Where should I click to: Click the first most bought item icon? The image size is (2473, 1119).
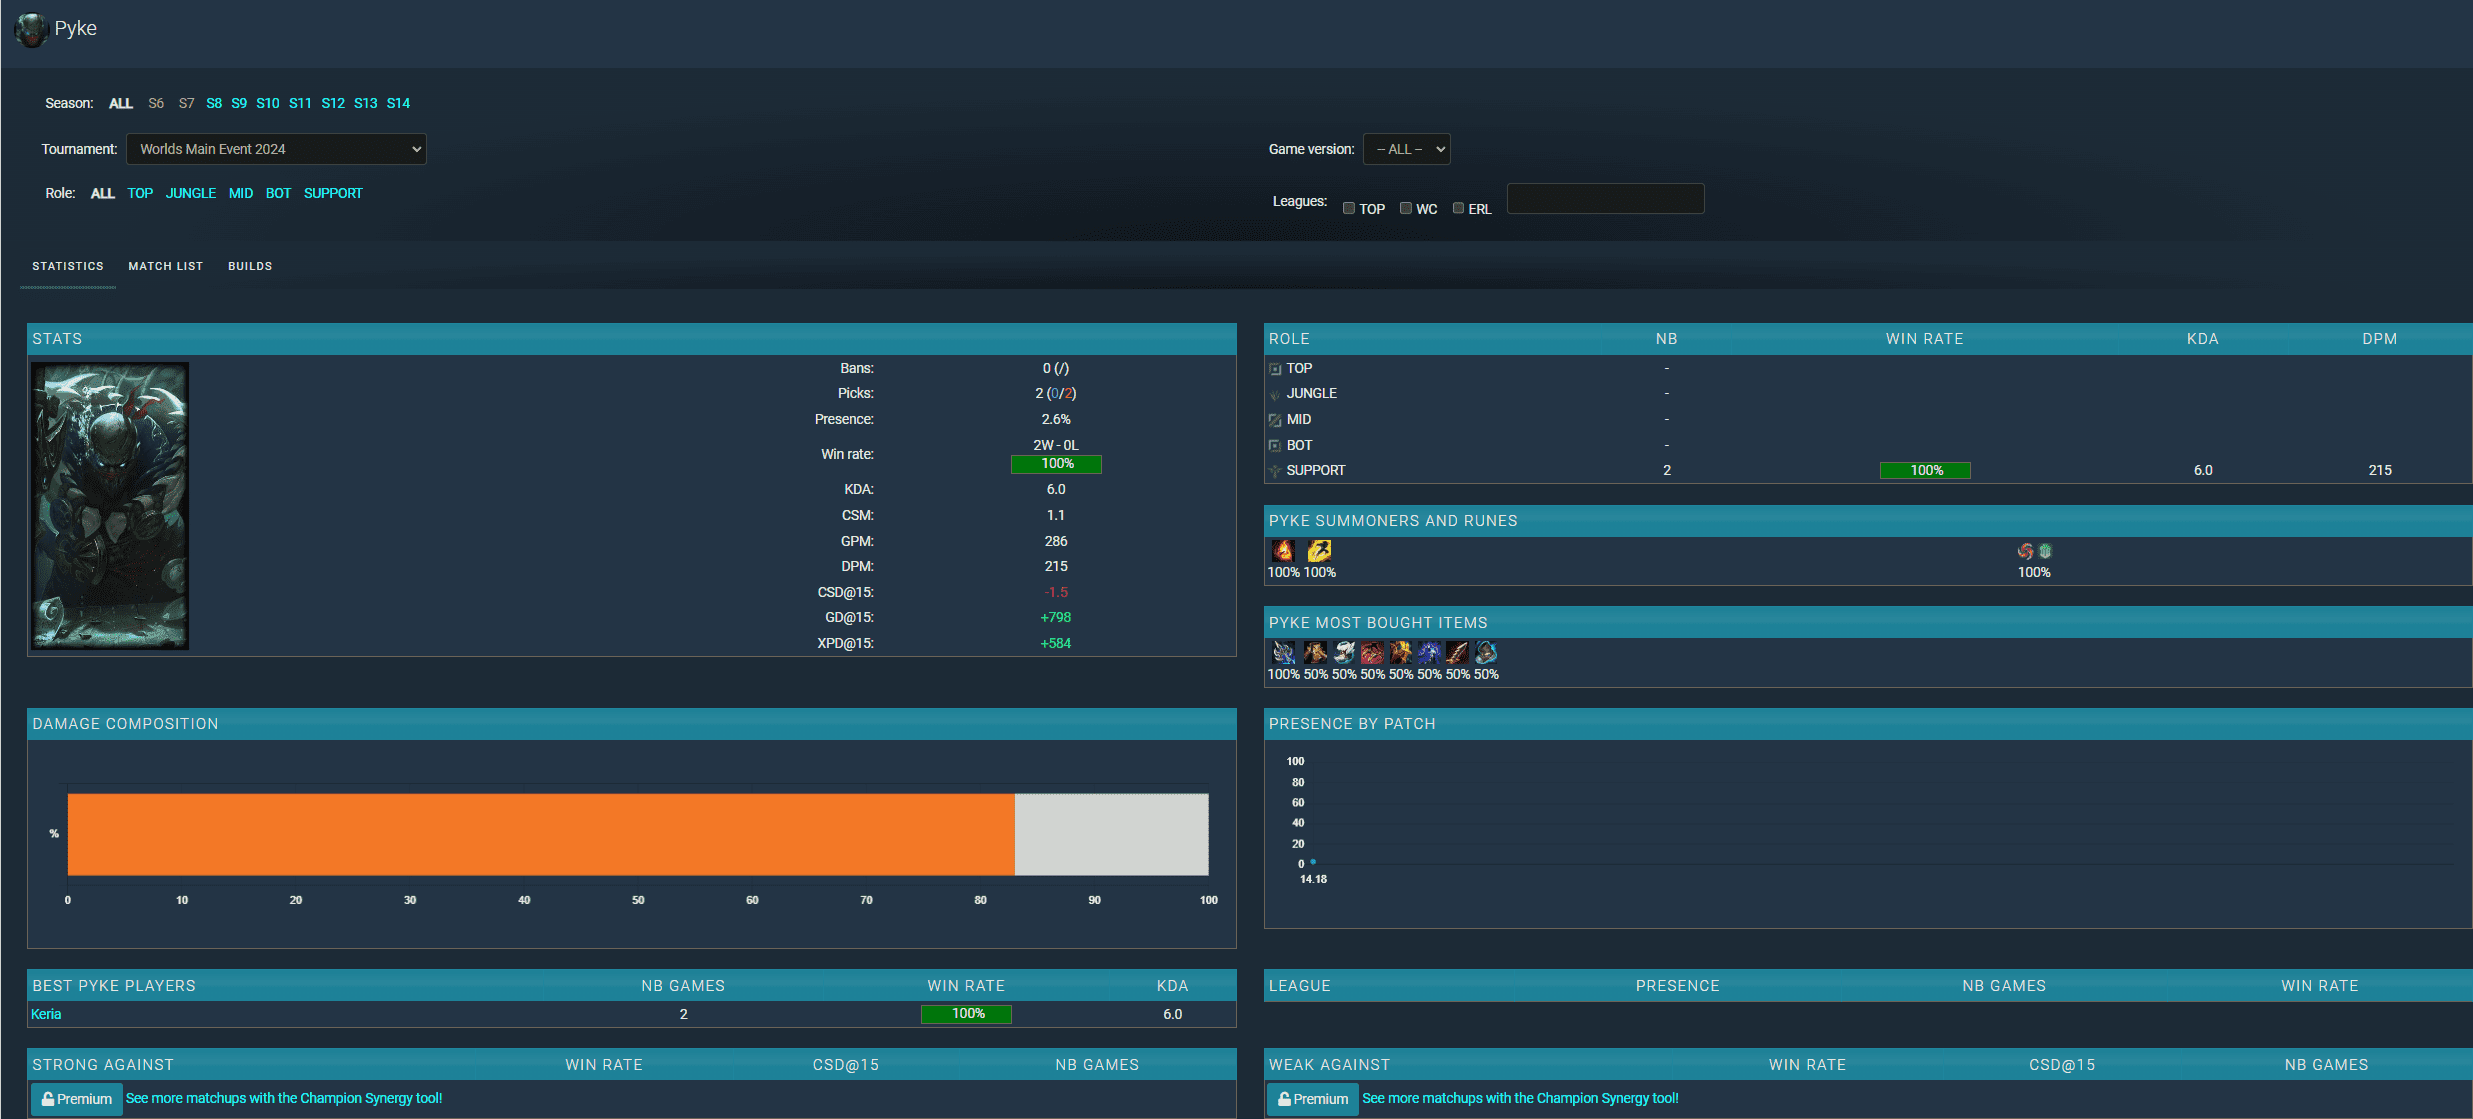tap(1283, 653)
